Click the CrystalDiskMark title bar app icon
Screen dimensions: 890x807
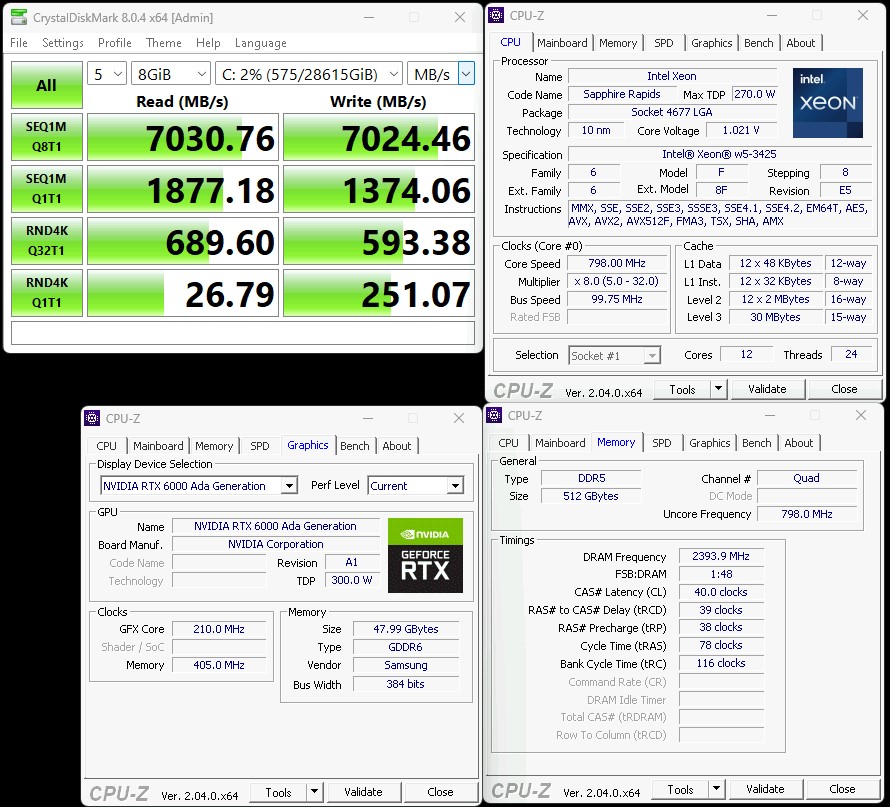tap(19, 17)
